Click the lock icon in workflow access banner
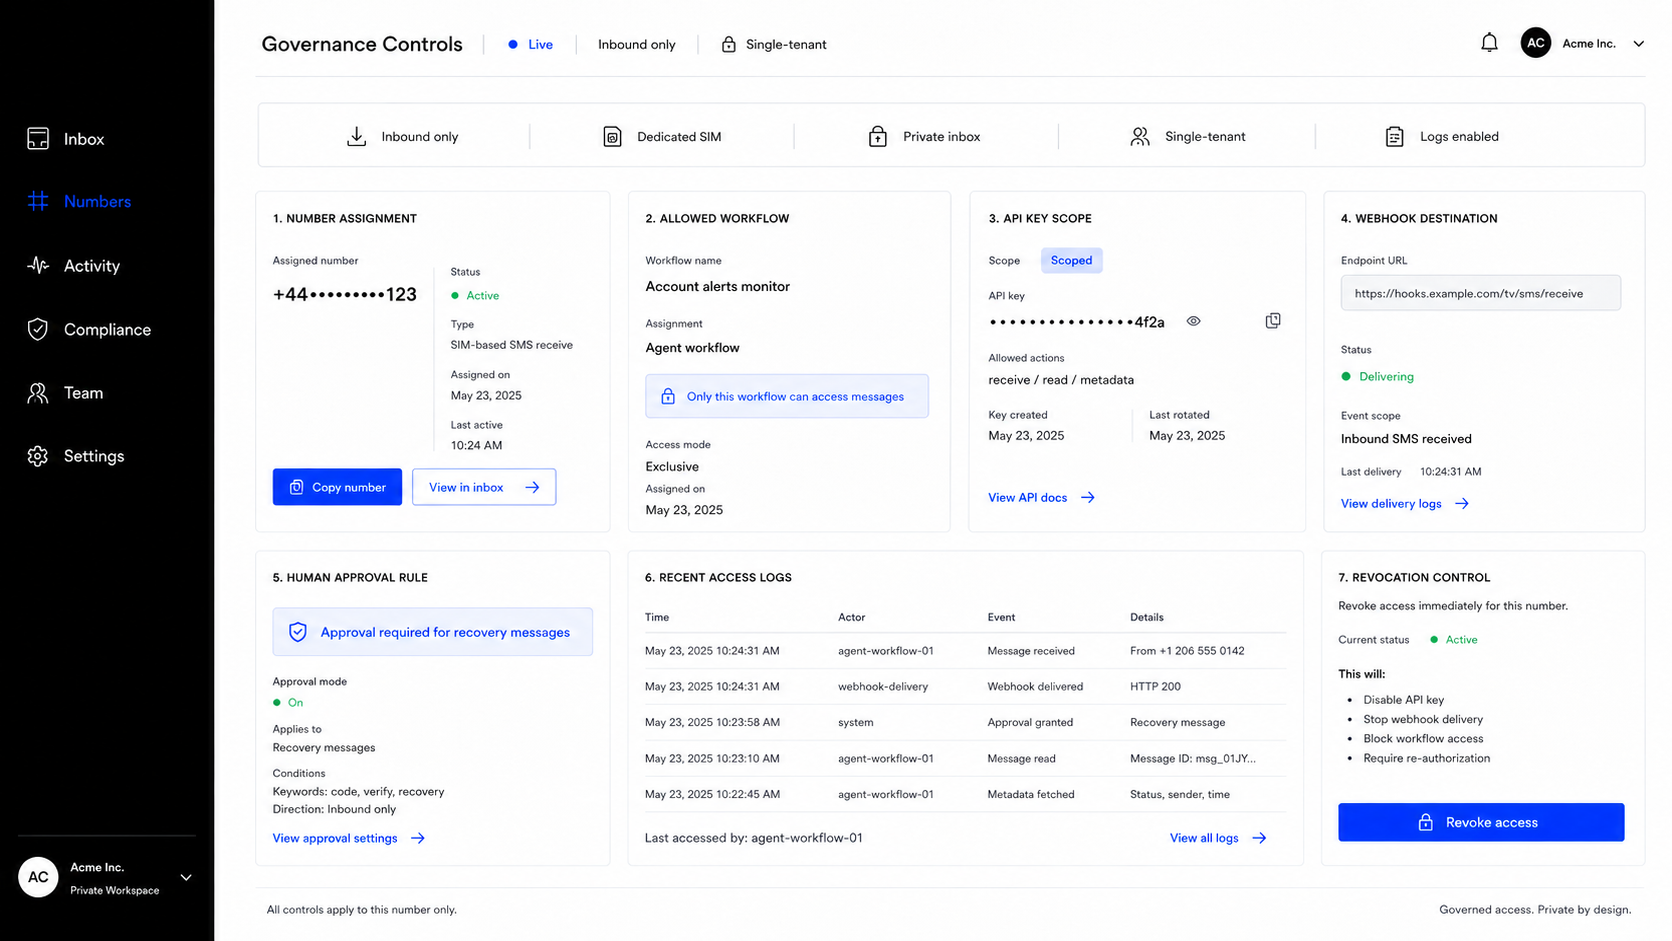1672x941 pixels. pos(668,396)
